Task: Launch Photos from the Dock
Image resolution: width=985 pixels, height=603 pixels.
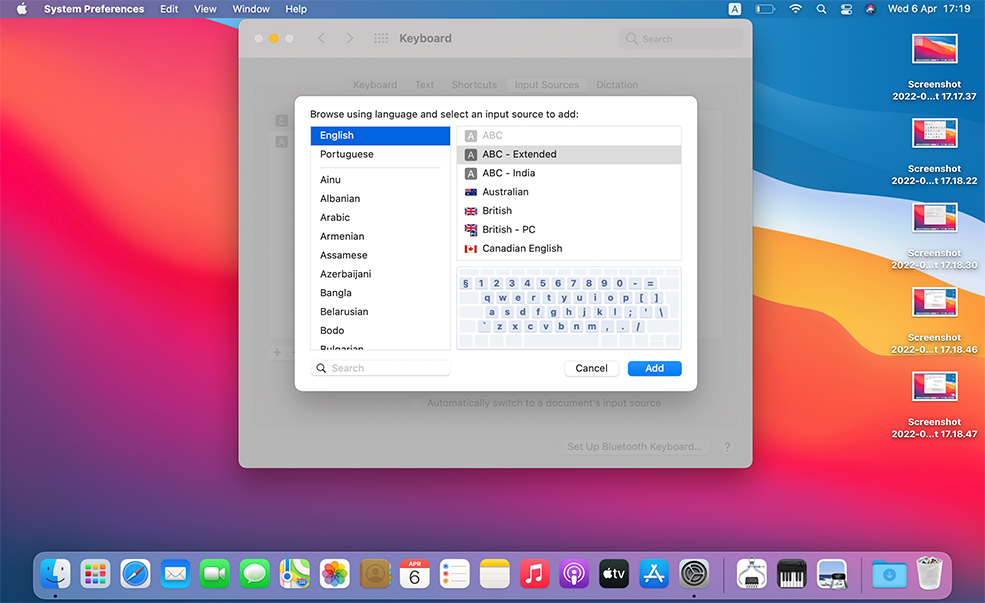Action: tap(335, 573)
